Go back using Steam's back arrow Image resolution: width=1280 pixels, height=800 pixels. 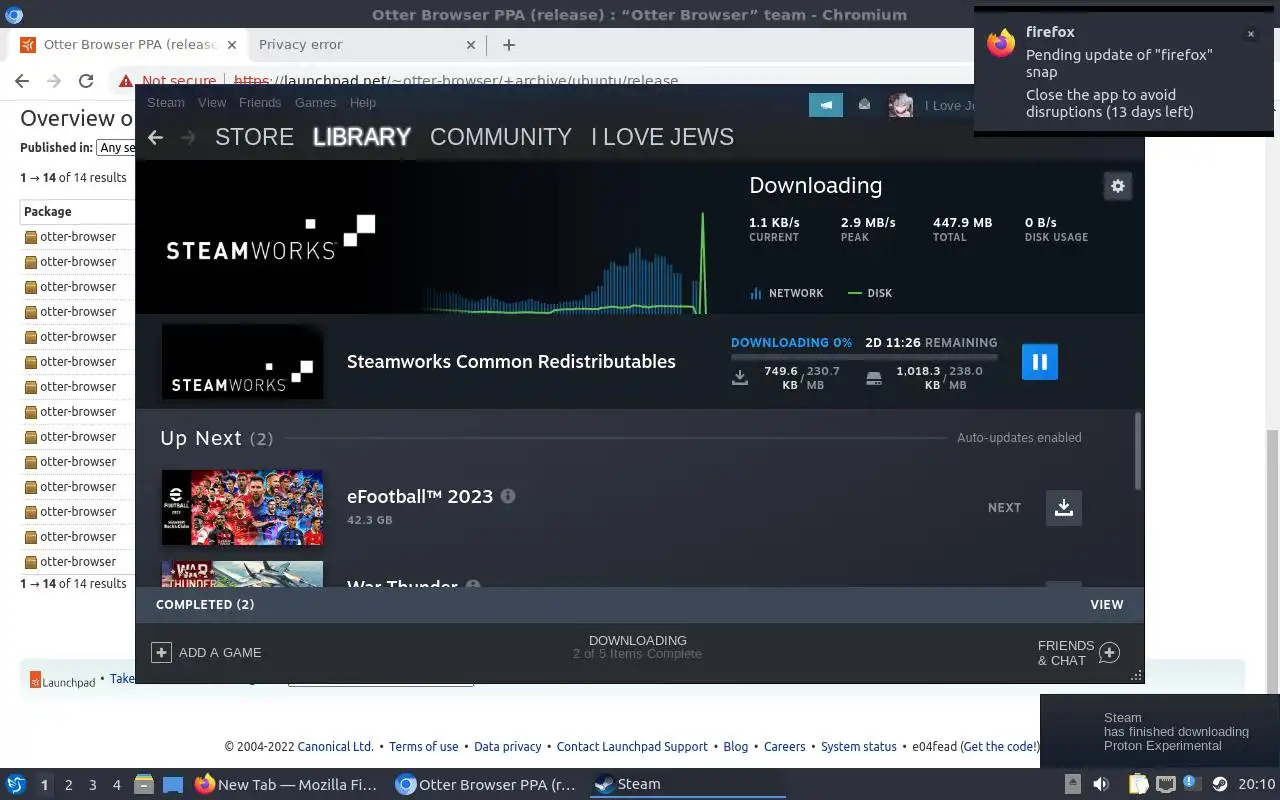click(155, 138)
